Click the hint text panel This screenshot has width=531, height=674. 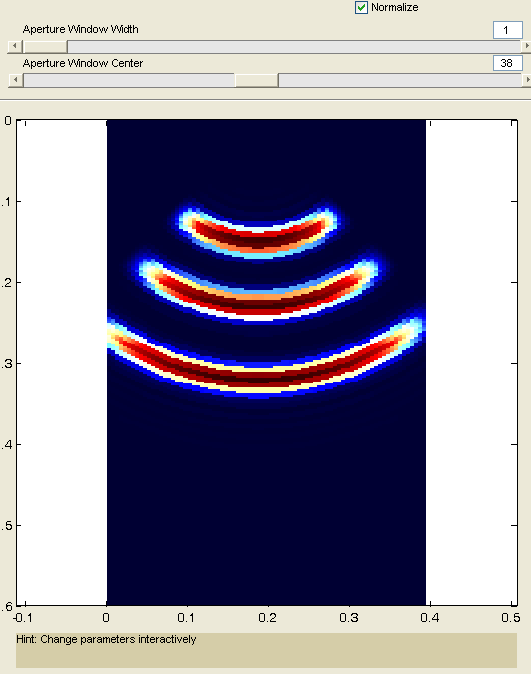pyautogui.click(x=266, y=650)
